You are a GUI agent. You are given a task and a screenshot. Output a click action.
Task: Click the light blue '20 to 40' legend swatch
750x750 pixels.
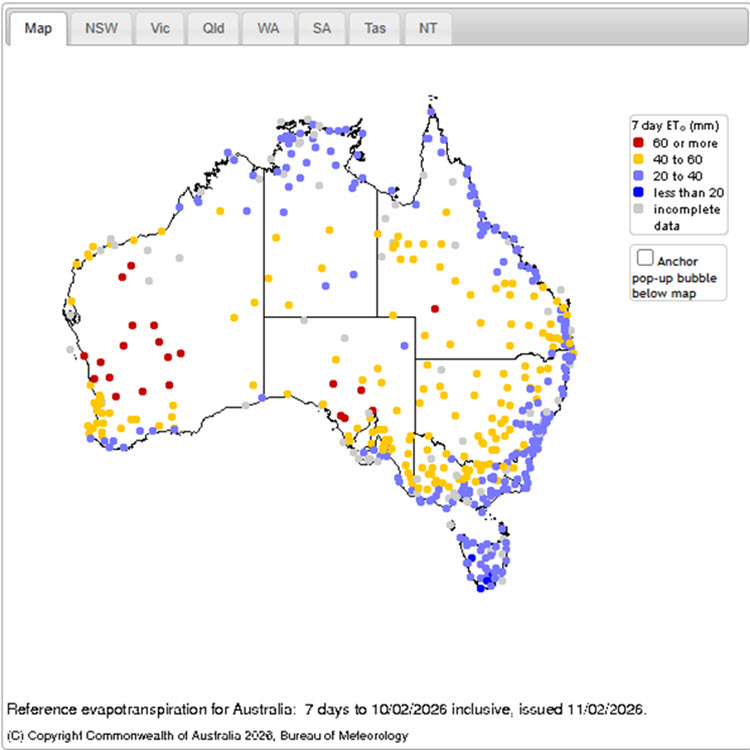[639, 175]
